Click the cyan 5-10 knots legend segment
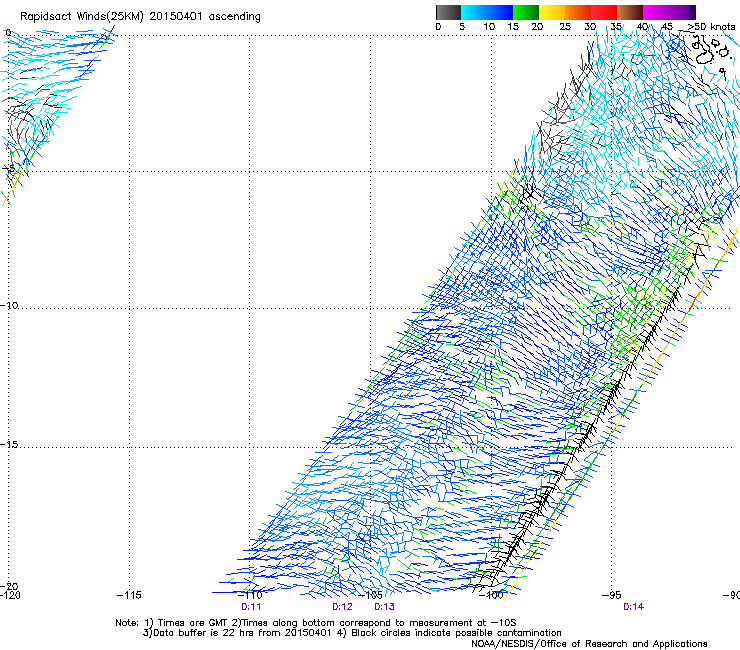This screenshot has width=740, height=650. (x=474, y=12)
